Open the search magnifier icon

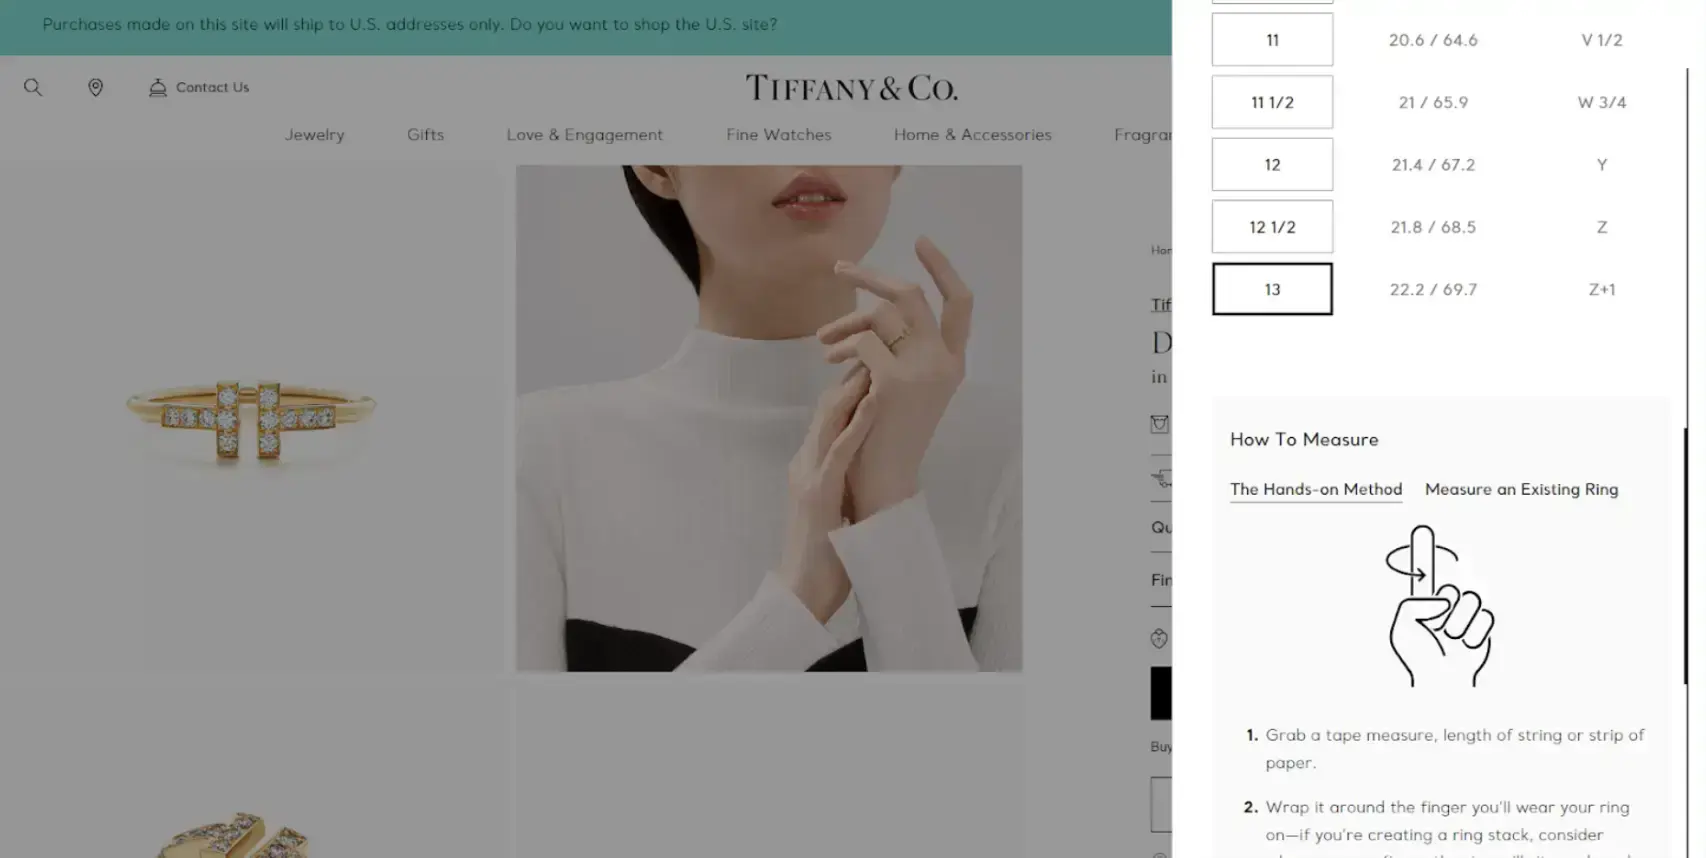pyautogui.click(x=33, y=87)
